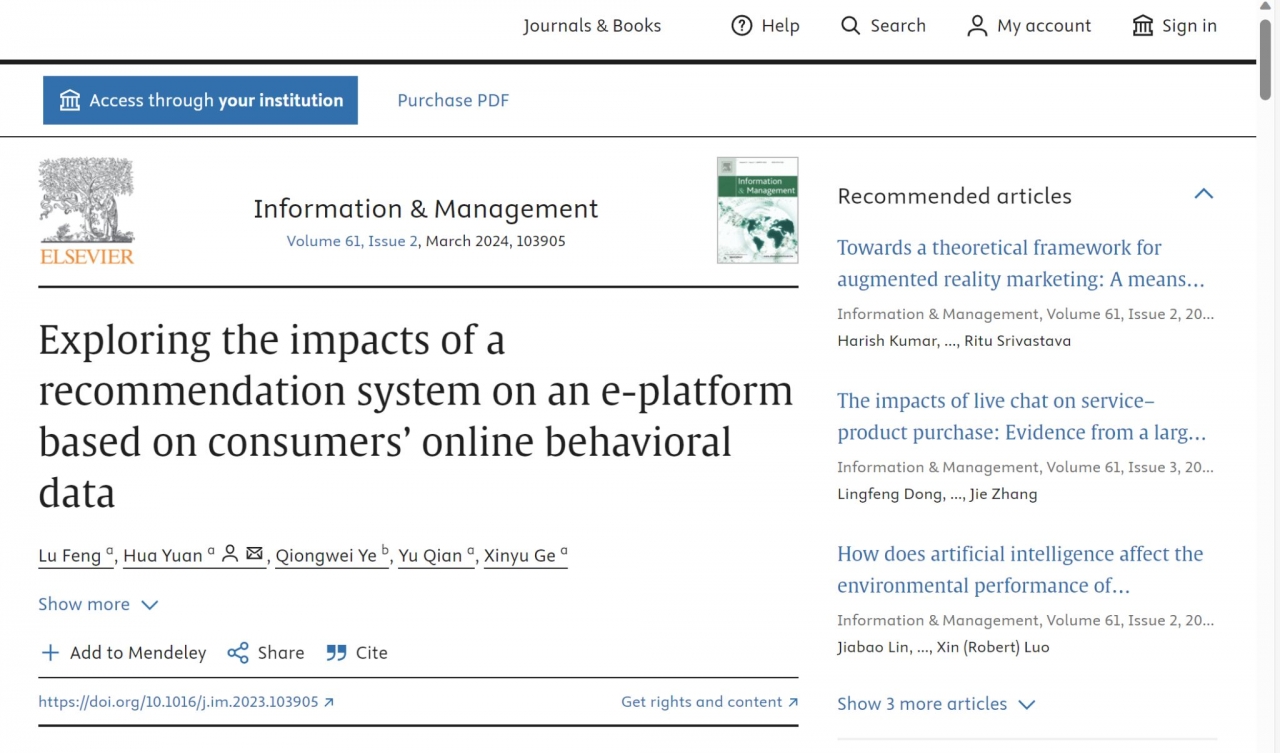Open the Volume 61, Issue 2 link
Viewport: 1280px width, 753px height.
click(352, 241)
